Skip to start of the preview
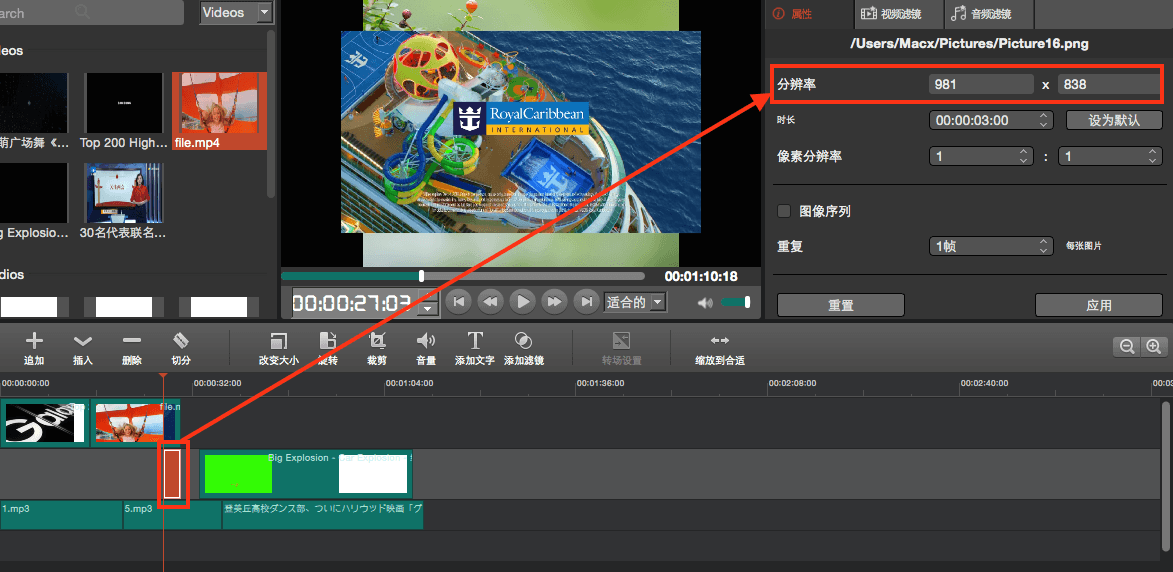 click(x=459, y=302)
